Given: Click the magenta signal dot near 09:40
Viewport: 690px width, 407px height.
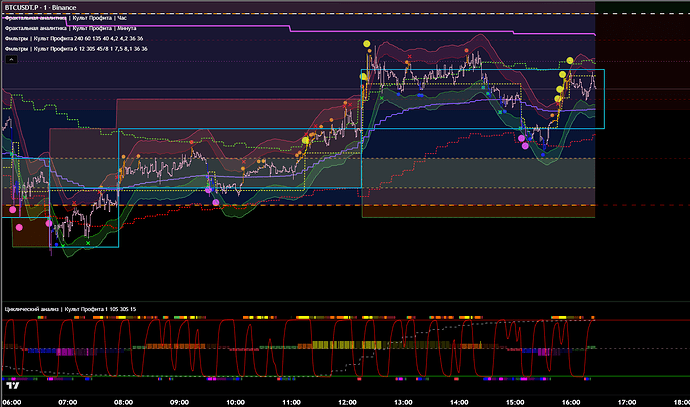Looking at the screenshot, I should click(216, 202).
